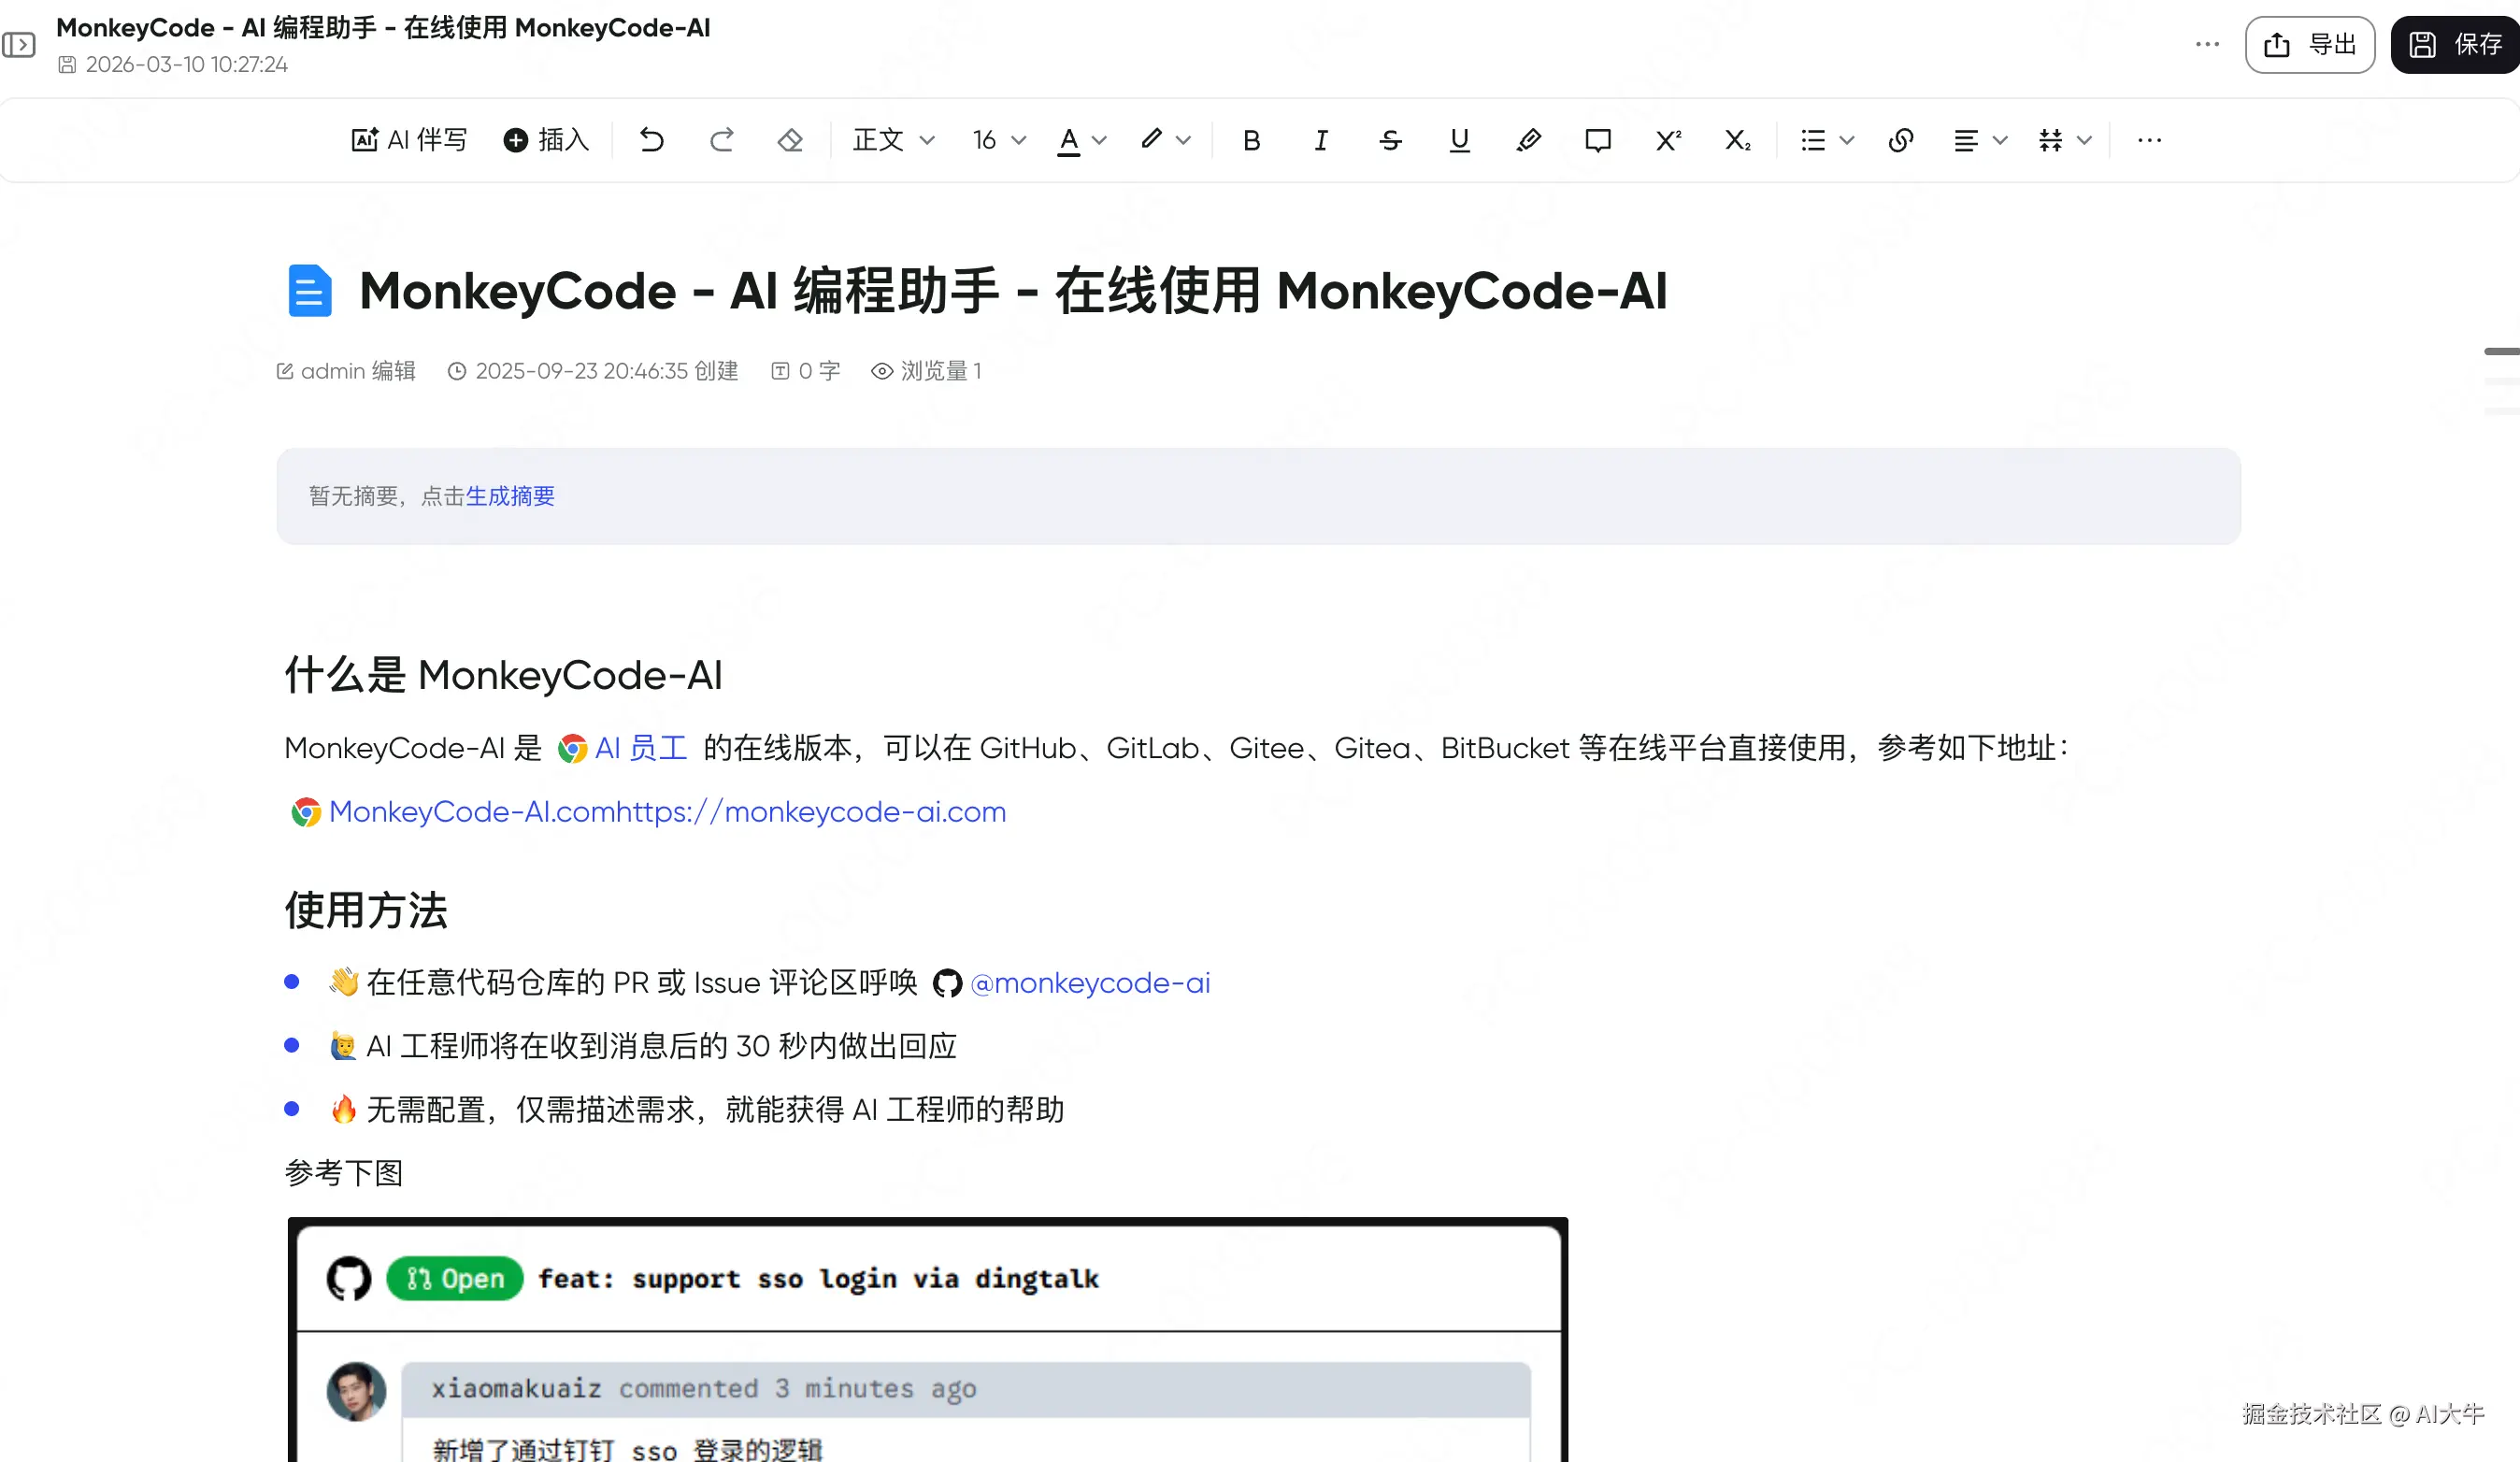Apply superscript formatting

click(1667, 140)
